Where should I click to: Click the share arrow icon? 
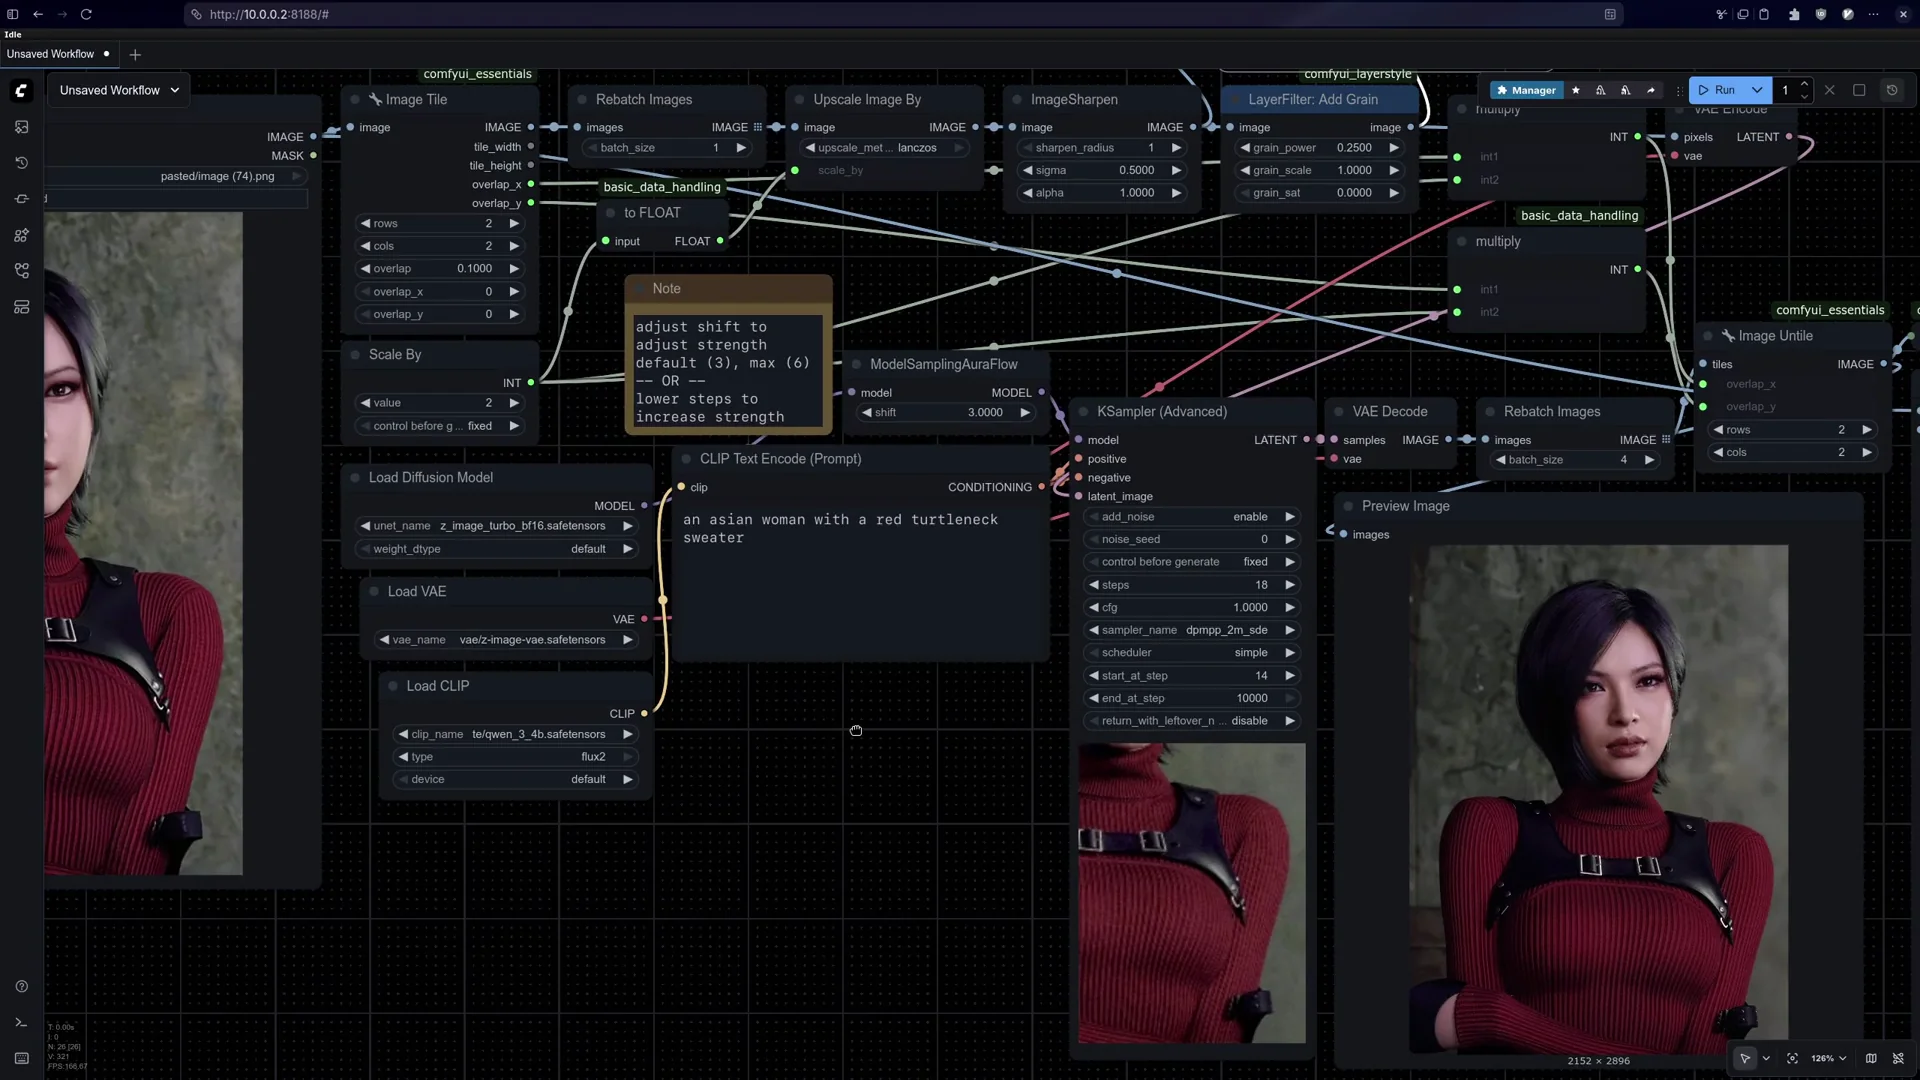pyautogui.click(x=1651, y=90)
